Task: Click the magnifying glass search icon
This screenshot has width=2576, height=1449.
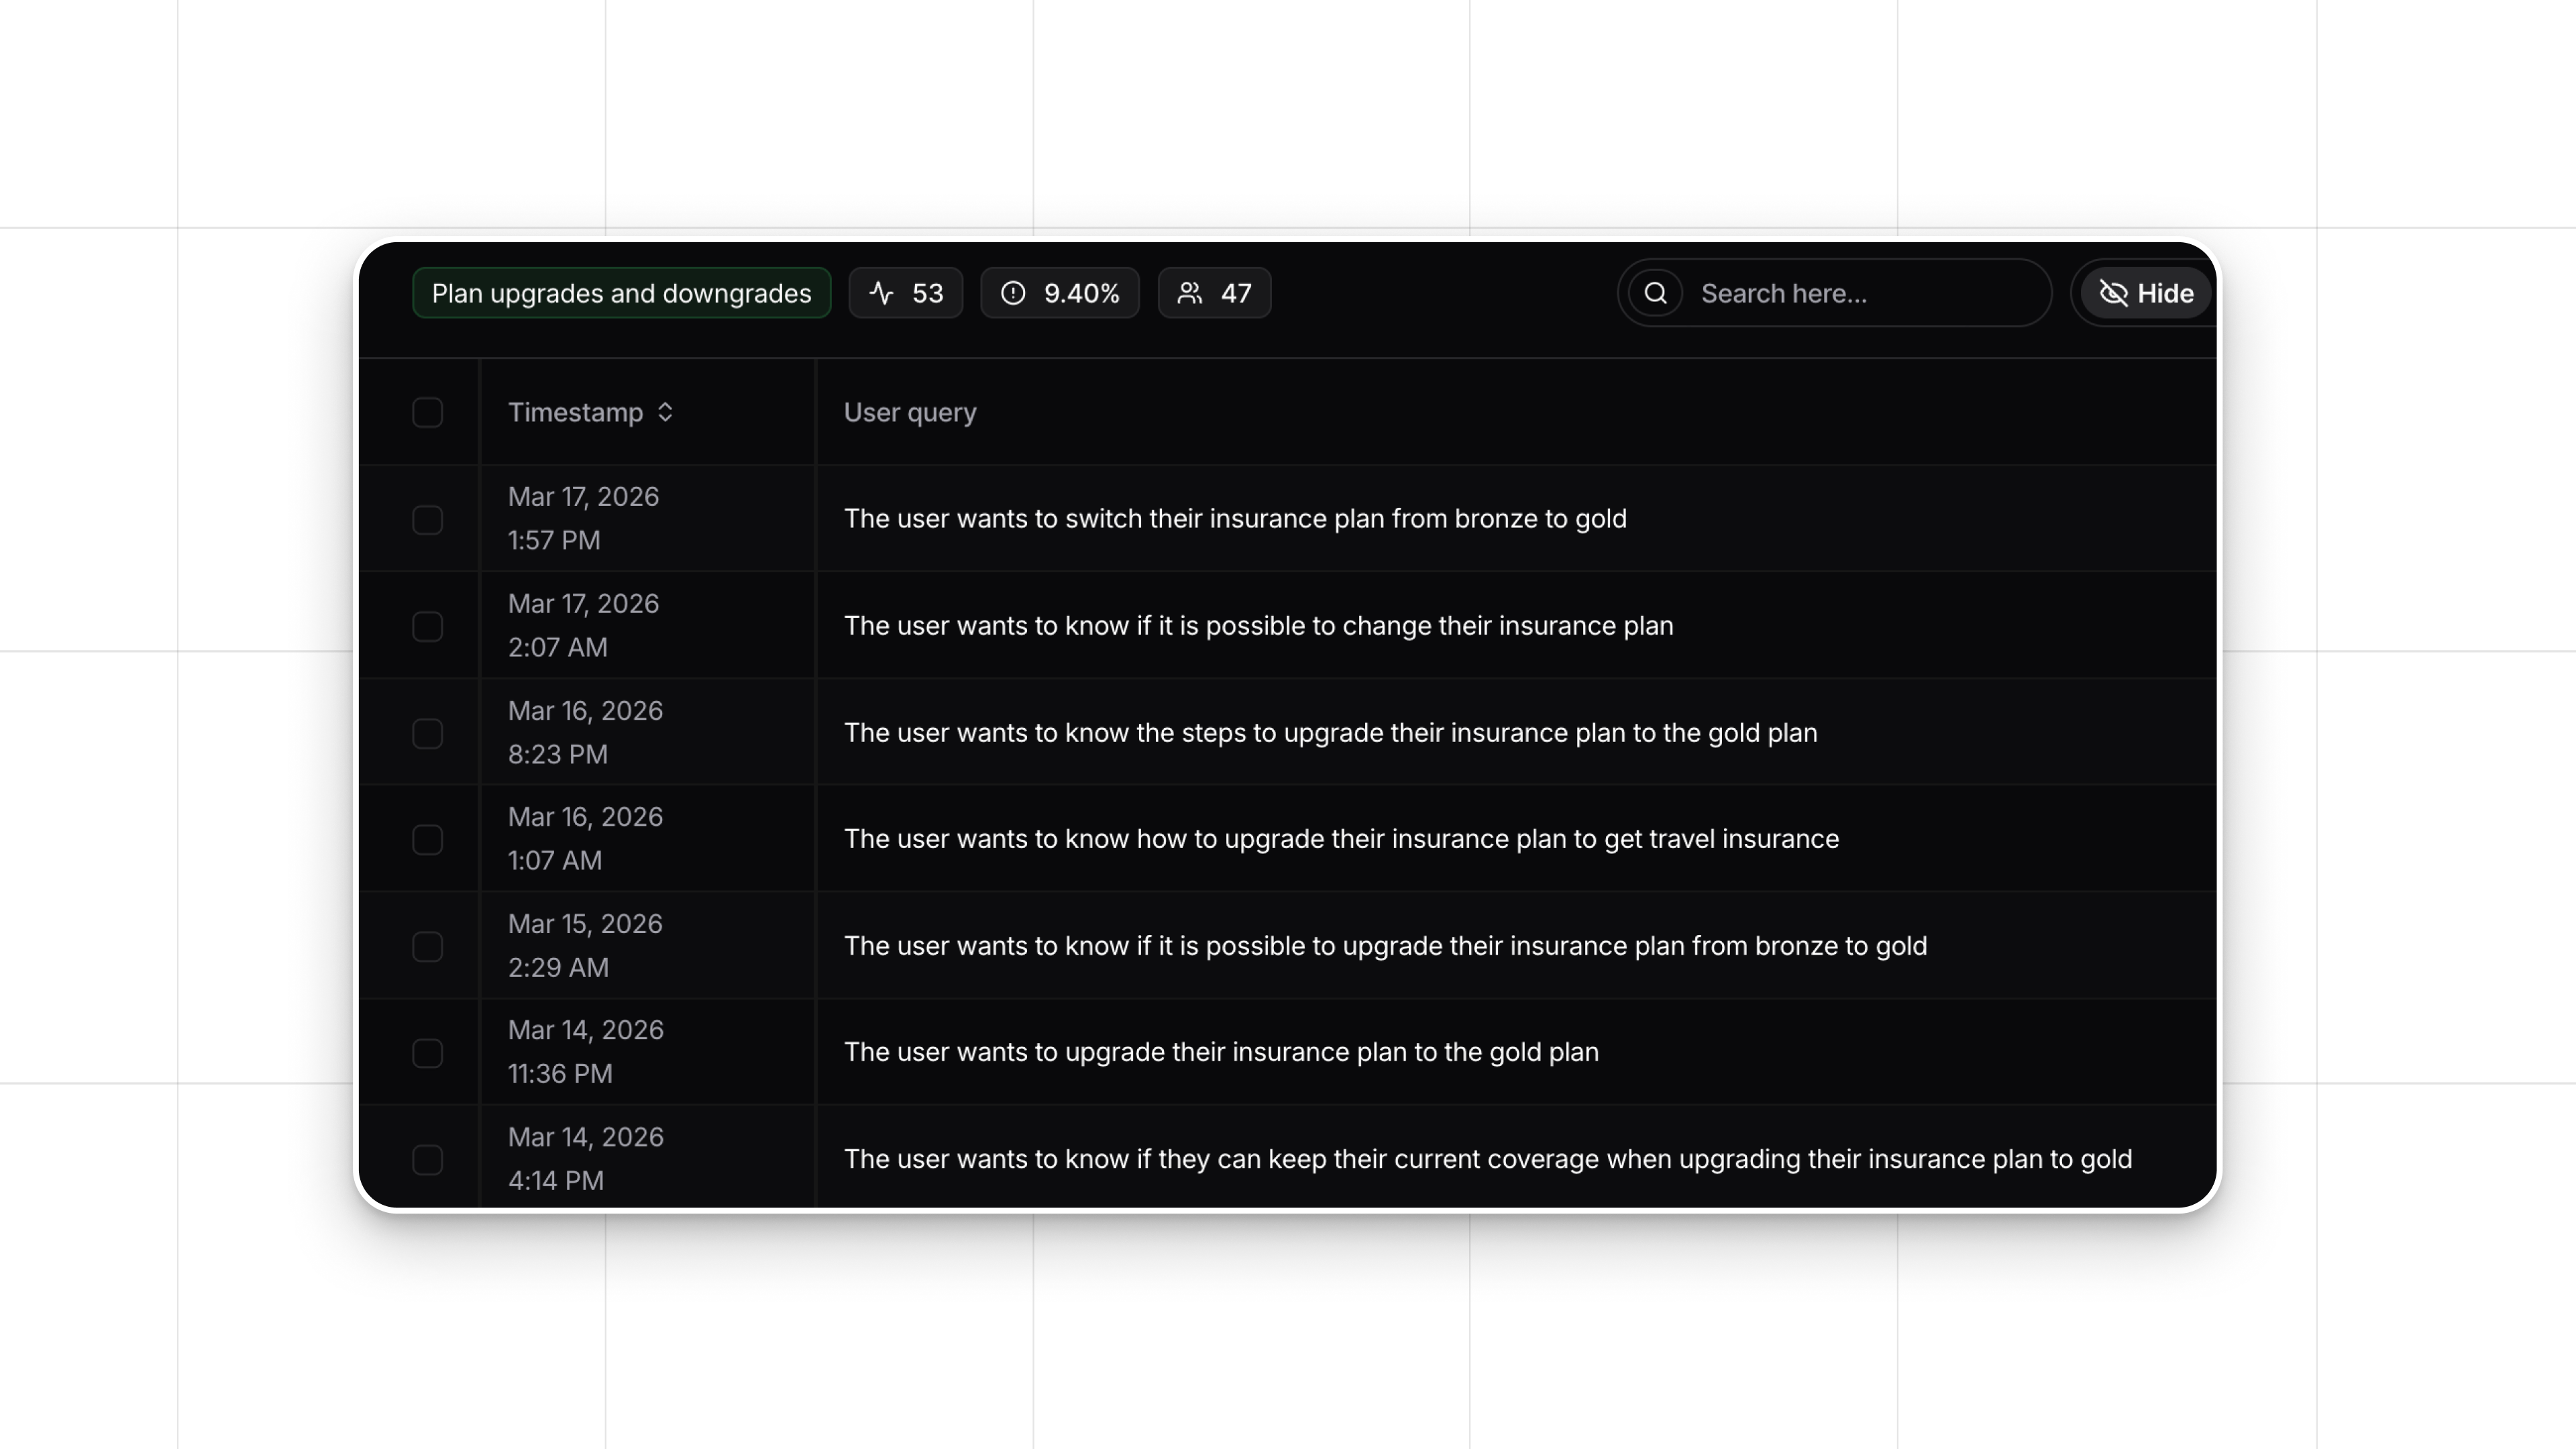Action: point(1656,293)
